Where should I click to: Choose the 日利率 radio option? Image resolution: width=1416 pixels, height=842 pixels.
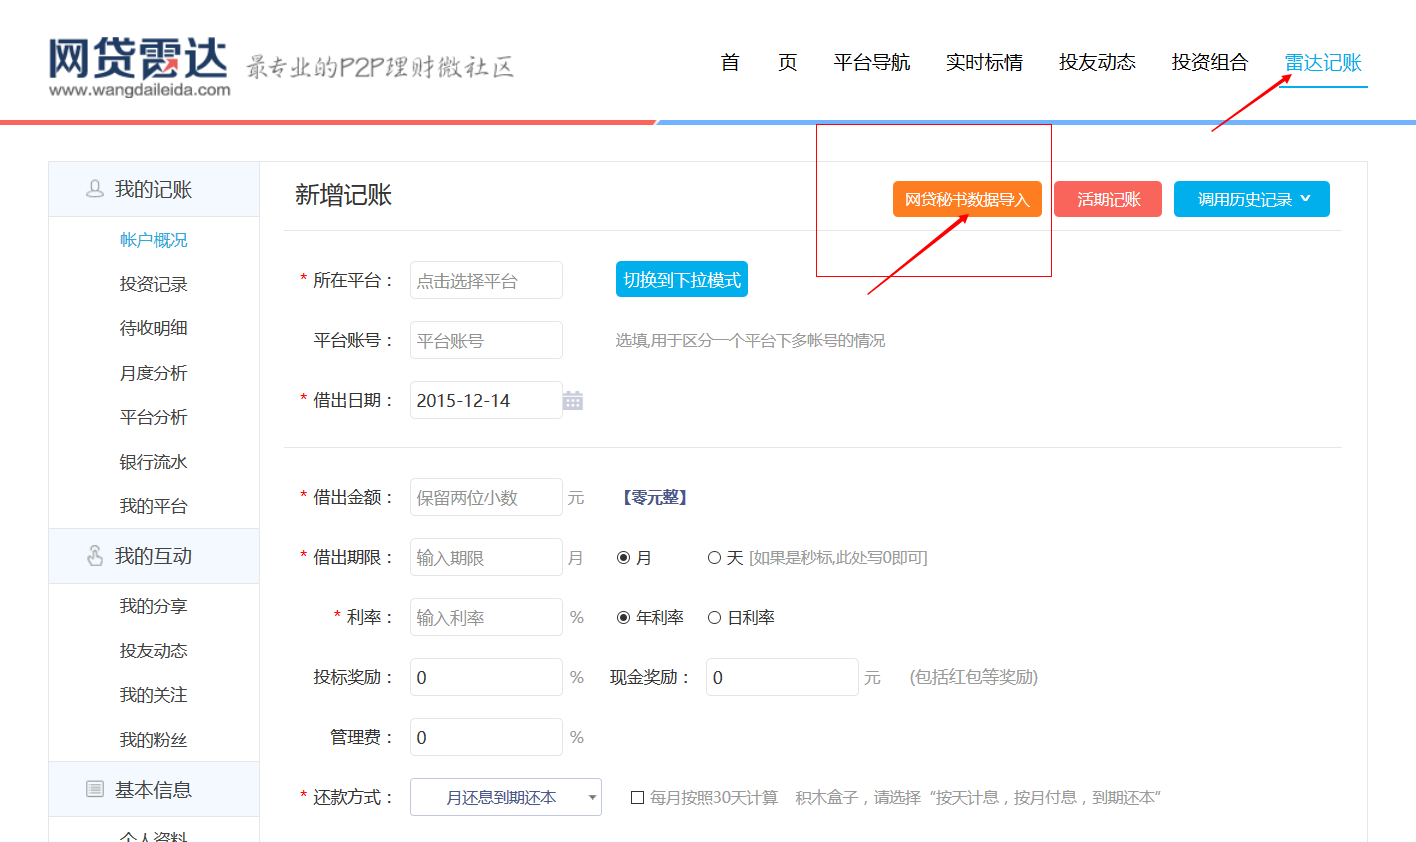[714, 618]
